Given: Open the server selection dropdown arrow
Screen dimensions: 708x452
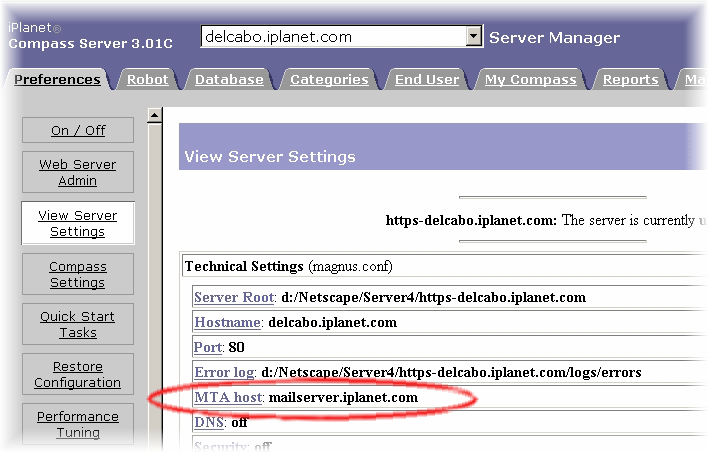Looking at the screenshot, I should [473, 36].
